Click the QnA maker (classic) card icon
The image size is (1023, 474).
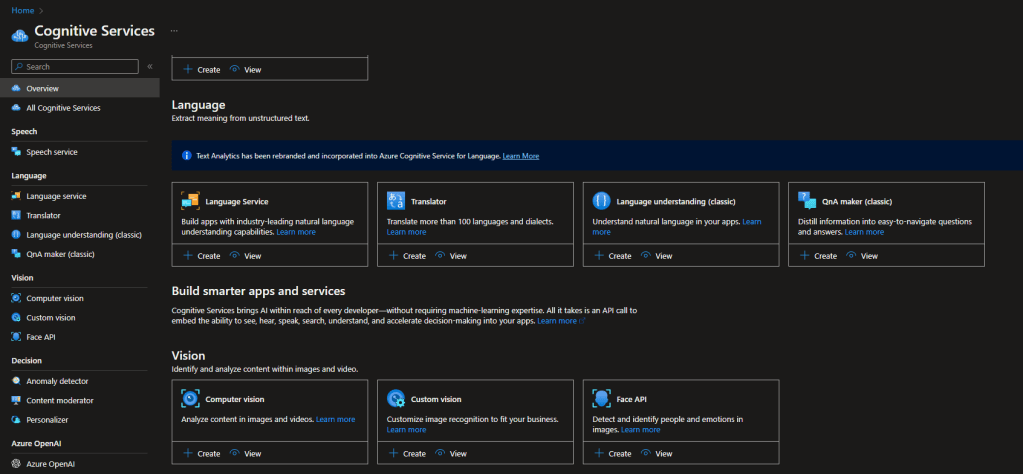[x=807, y=200]
